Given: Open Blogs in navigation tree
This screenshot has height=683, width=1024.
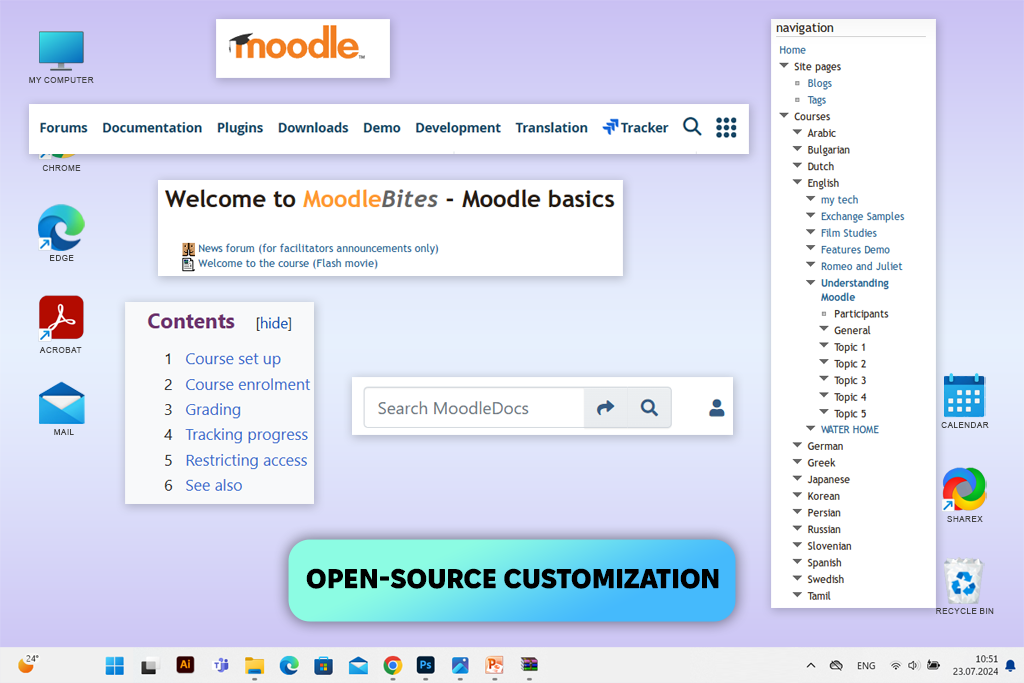Looking at the screenshot, I should [819, 83].
